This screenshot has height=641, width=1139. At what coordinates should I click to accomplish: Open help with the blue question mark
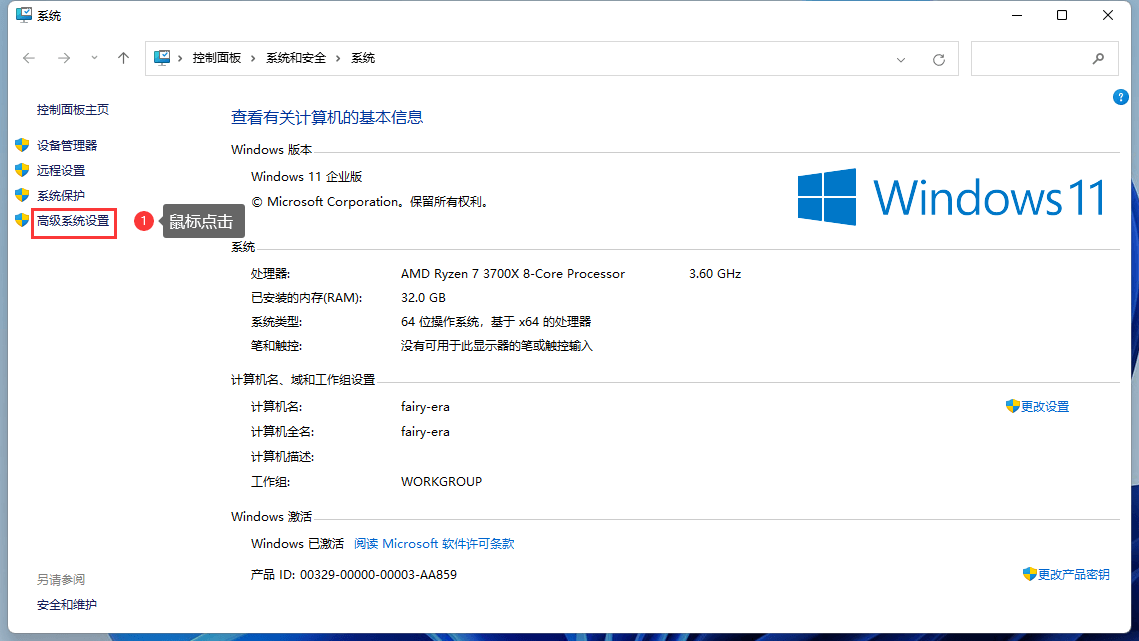(1120, 97)
